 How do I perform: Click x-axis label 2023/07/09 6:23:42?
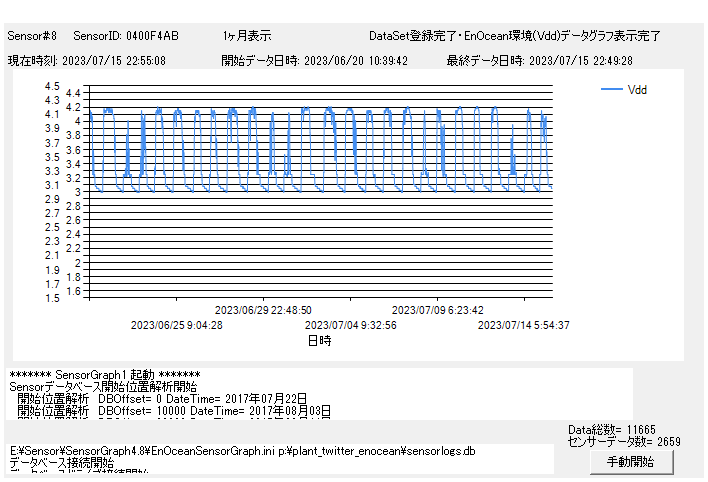tap(437, 310)
